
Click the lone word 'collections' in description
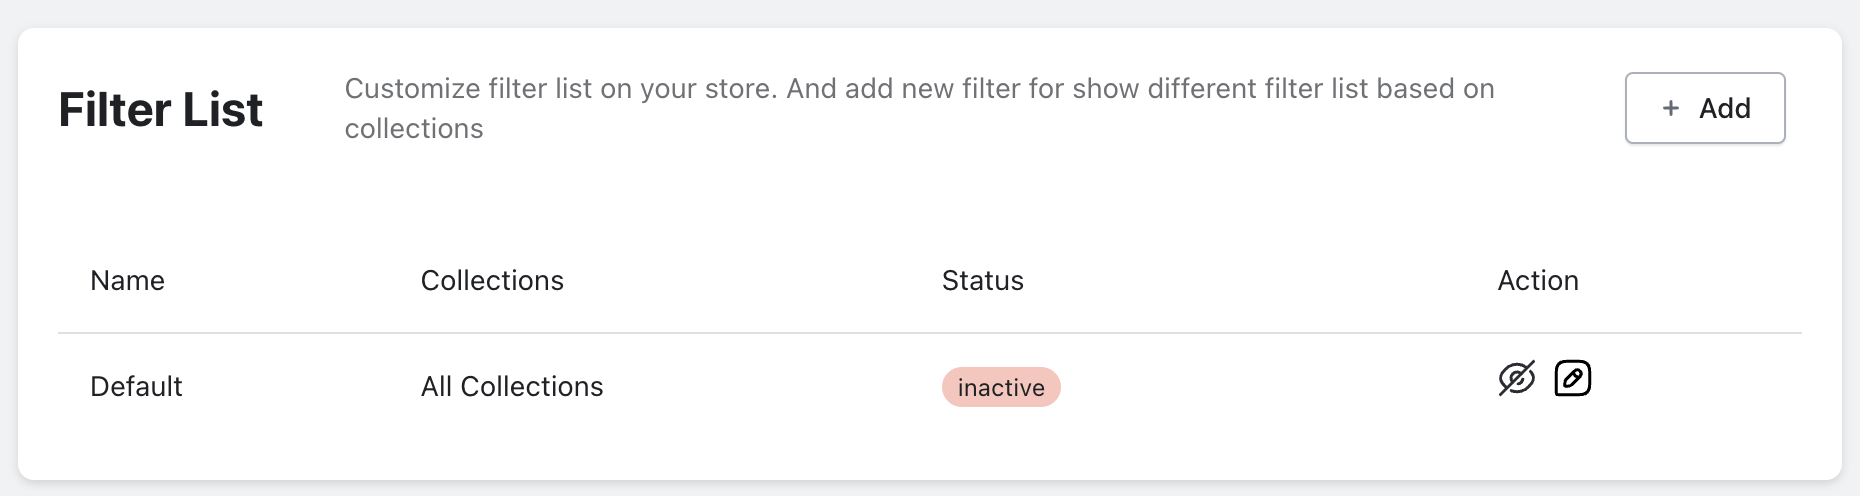point(414,129)
